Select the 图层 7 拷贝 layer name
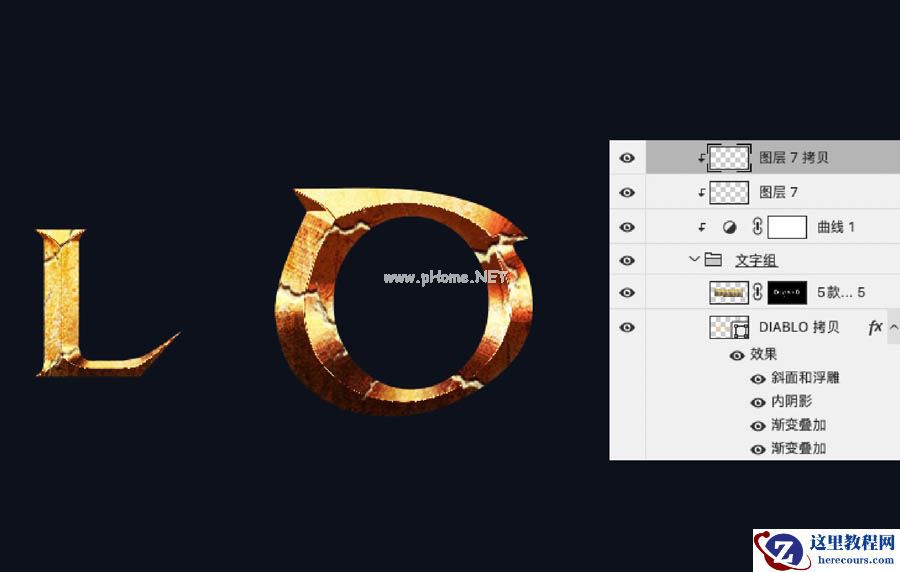900x572 pixels. (794, 157)
